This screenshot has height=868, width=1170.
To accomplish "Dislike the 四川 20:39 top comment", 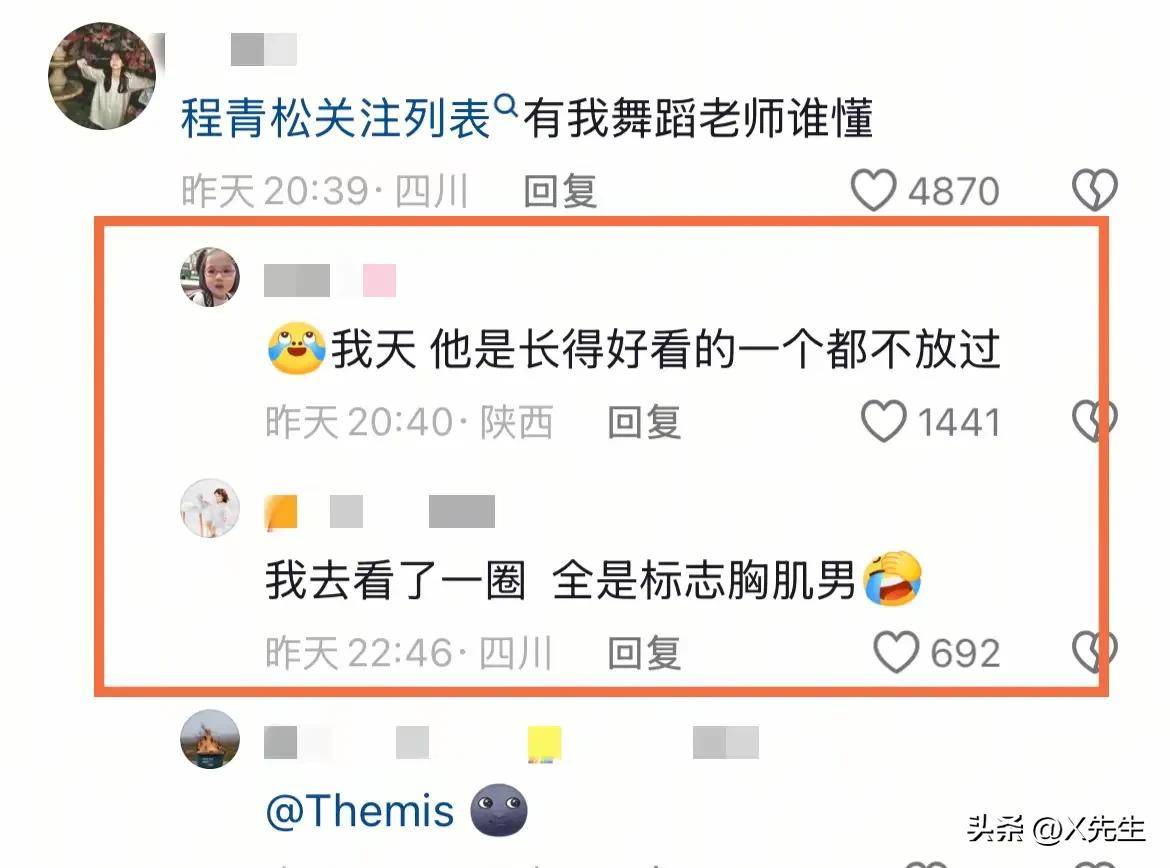I will (x=1094, y=190).
